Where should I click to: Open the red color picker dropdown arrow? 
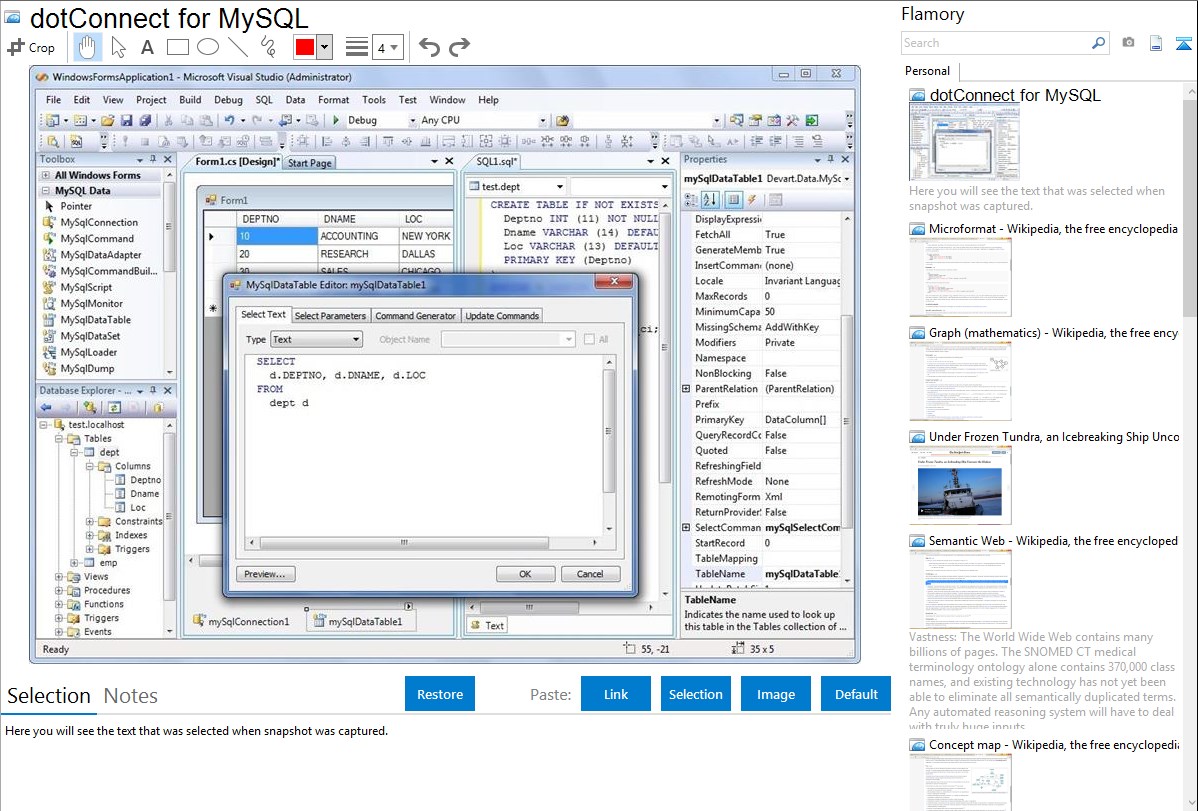(325, 47)
